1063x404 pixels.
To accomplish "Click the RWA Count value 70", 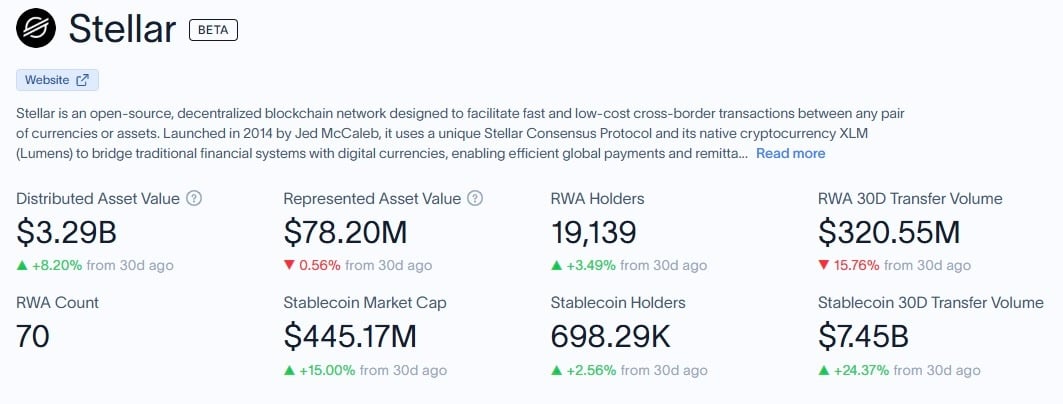I will click(x=33, y=337).
